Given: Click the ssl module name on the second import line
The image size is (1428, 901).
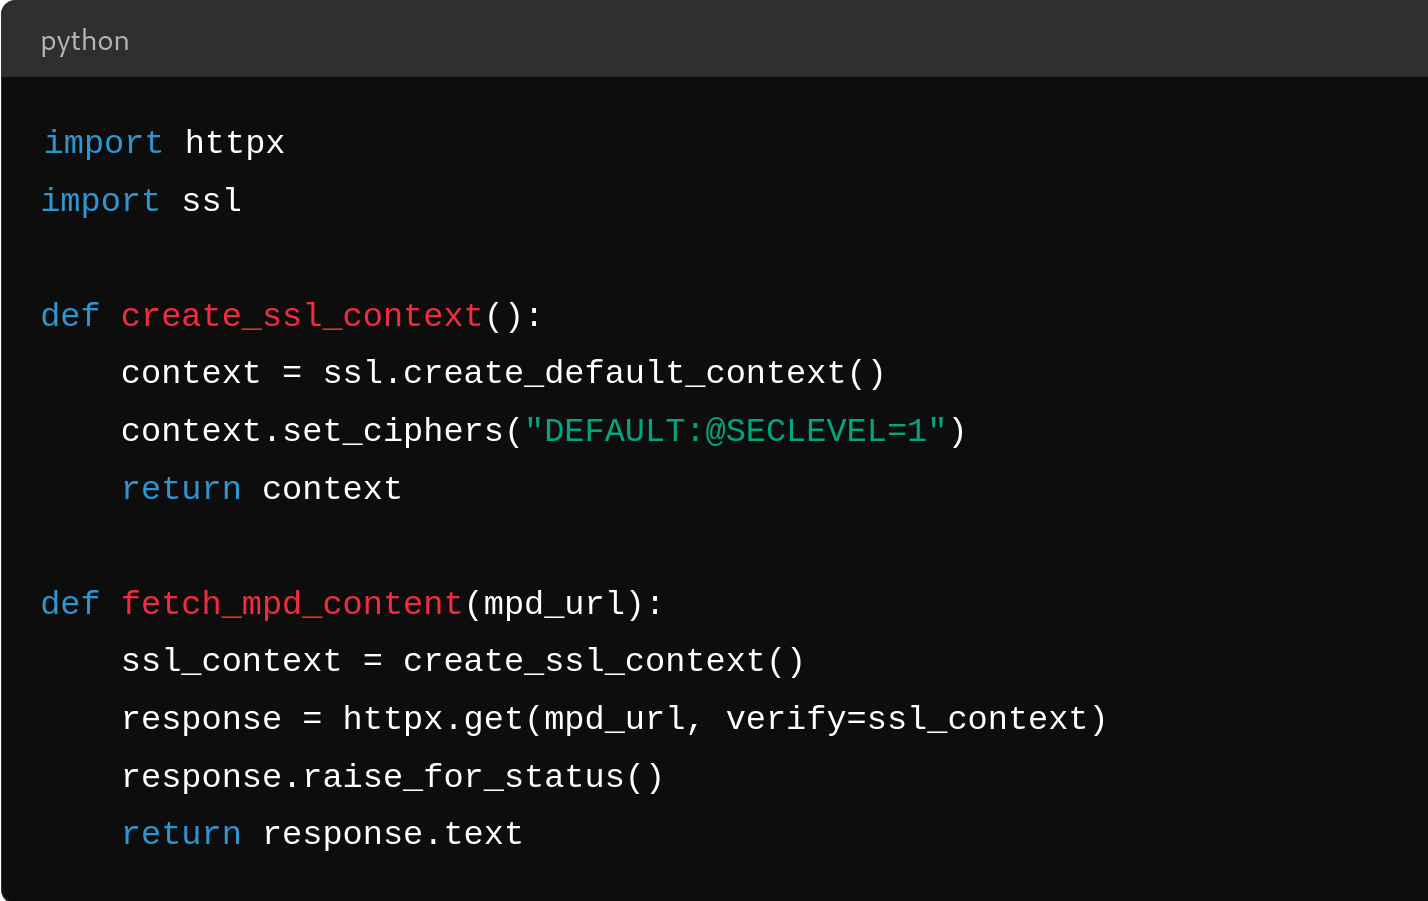Looking at the screenshot, I should (212, 201).
